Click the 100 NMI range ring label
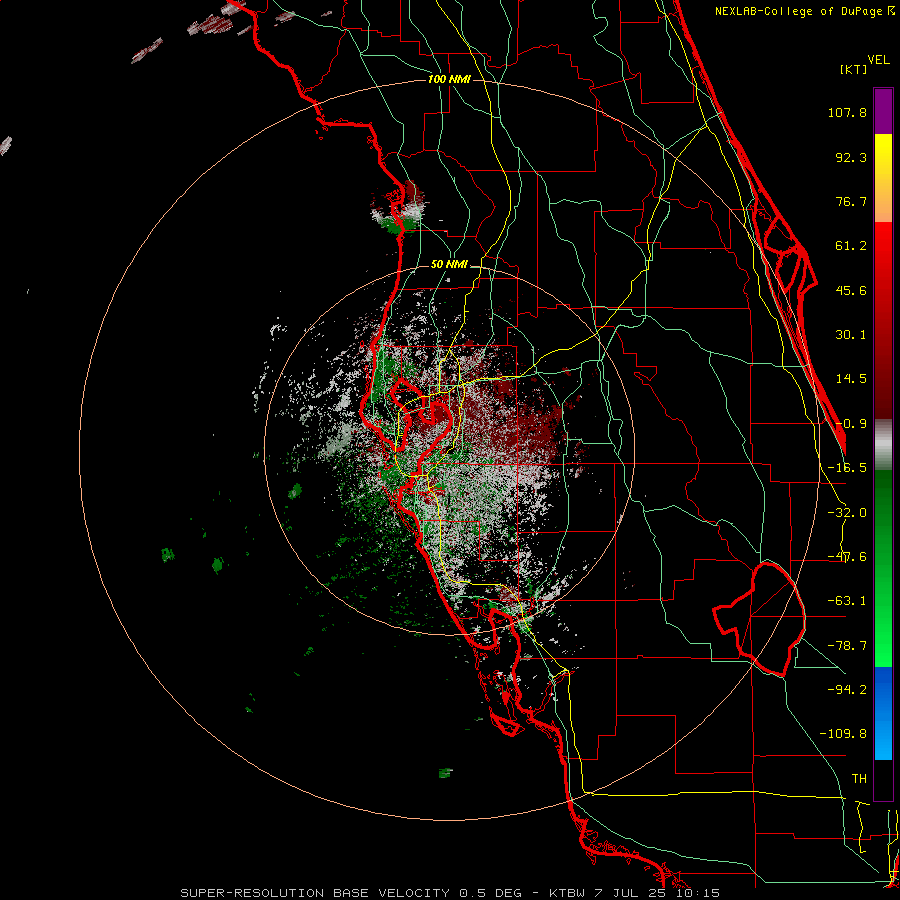Screen dimensions: 900x900 [449, 79]
